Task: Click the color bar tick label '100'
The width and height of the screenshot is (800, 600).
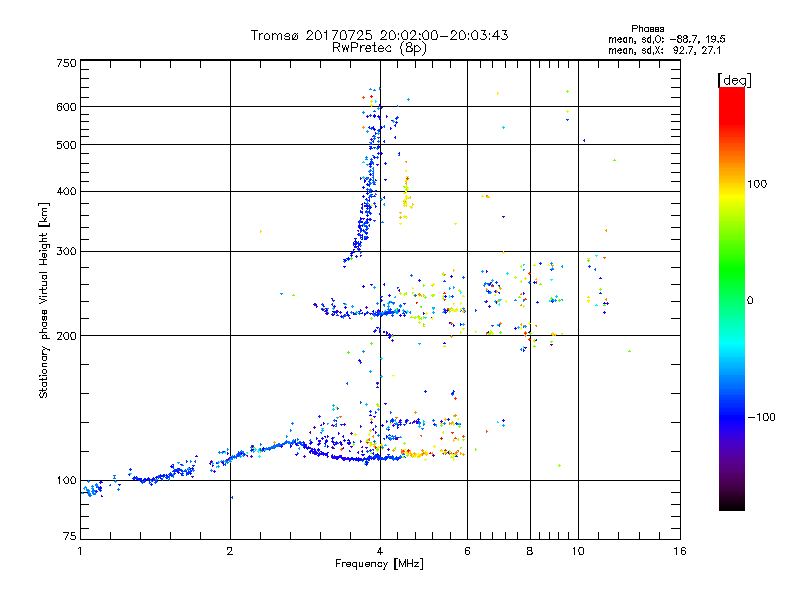Action: [757, 184]
